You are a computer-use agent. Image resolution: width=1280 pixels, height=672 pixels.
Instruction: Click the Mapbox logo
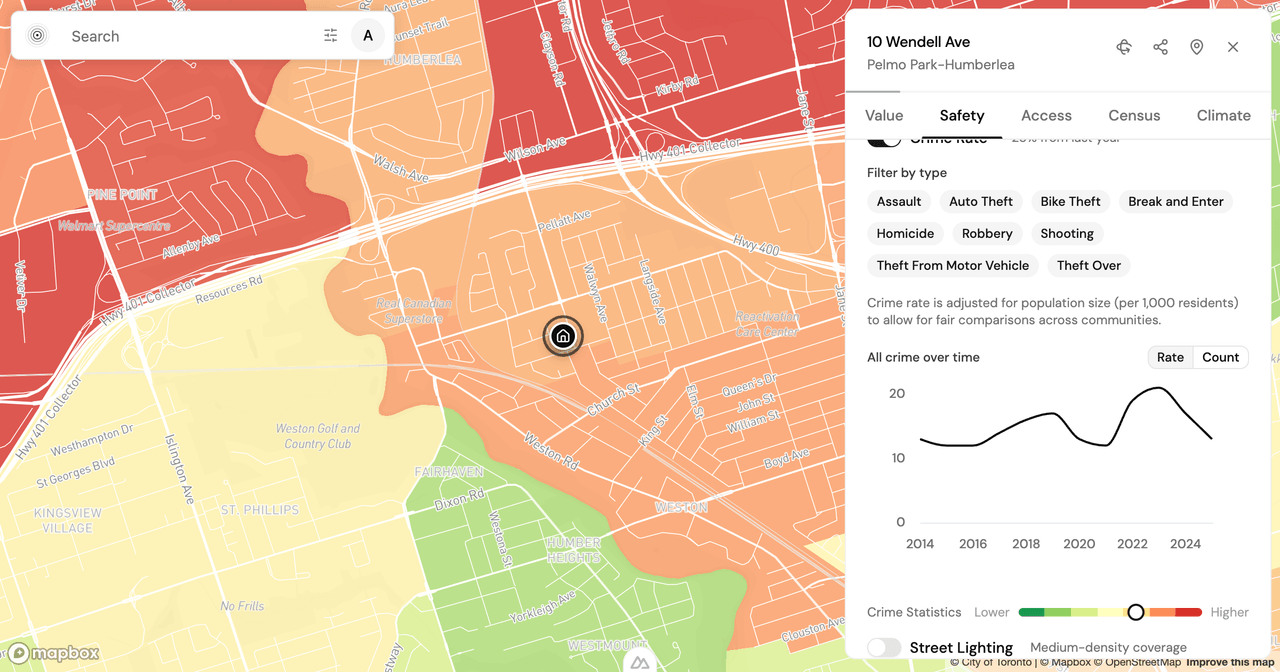55,653
